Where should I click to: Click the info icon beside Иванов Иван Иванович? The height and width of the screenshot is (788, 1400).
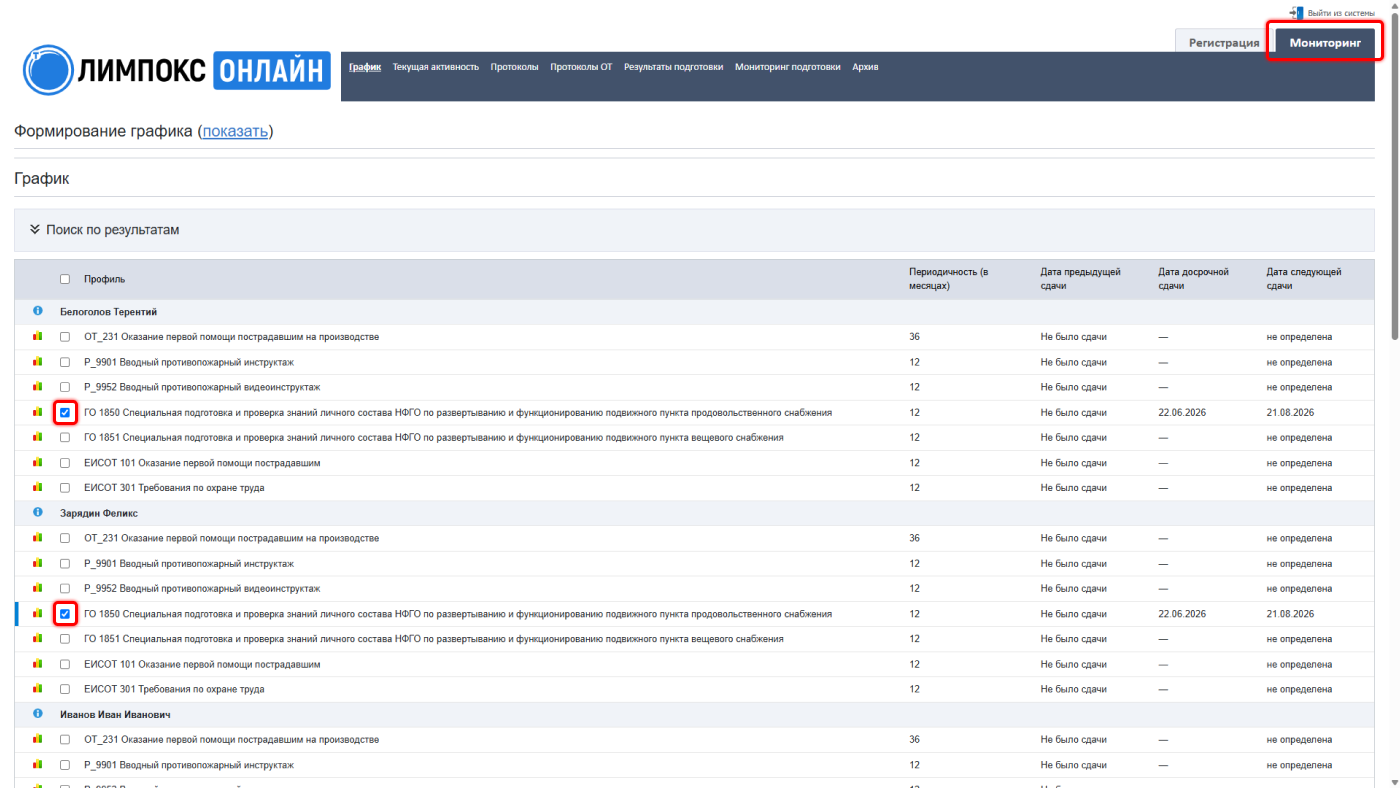point(38,714)
